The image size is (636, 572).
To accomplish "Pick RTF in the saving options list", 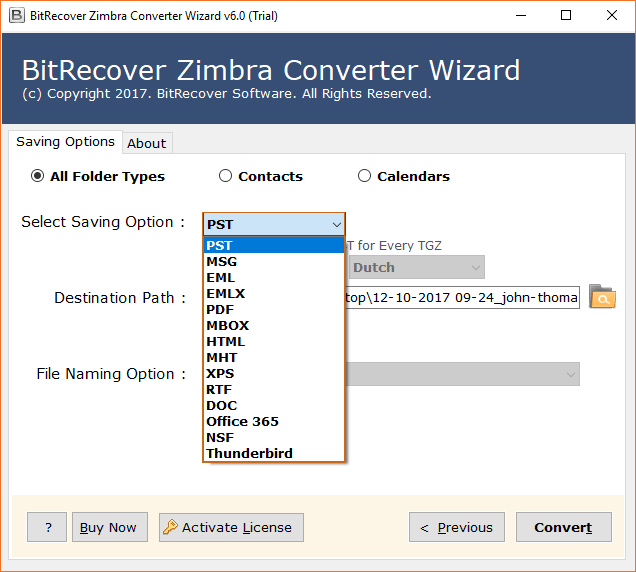I will [x=274, y=389].
